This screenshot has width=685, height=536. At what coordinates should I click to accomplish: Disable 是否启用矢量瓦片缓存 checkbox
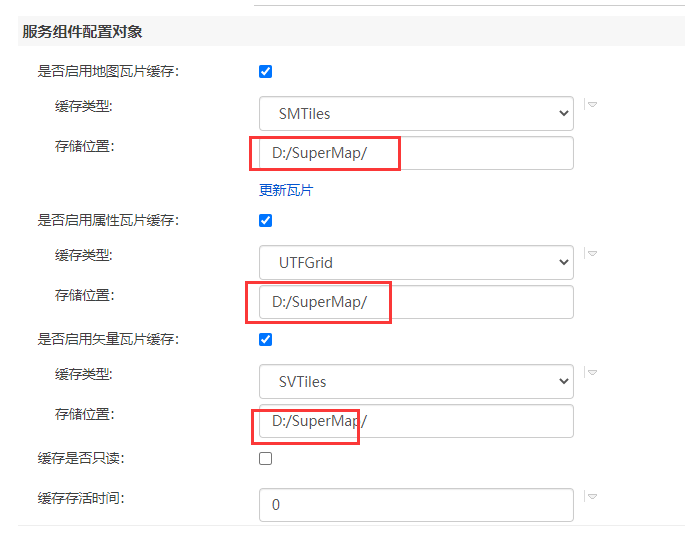(x=265, y=339)
